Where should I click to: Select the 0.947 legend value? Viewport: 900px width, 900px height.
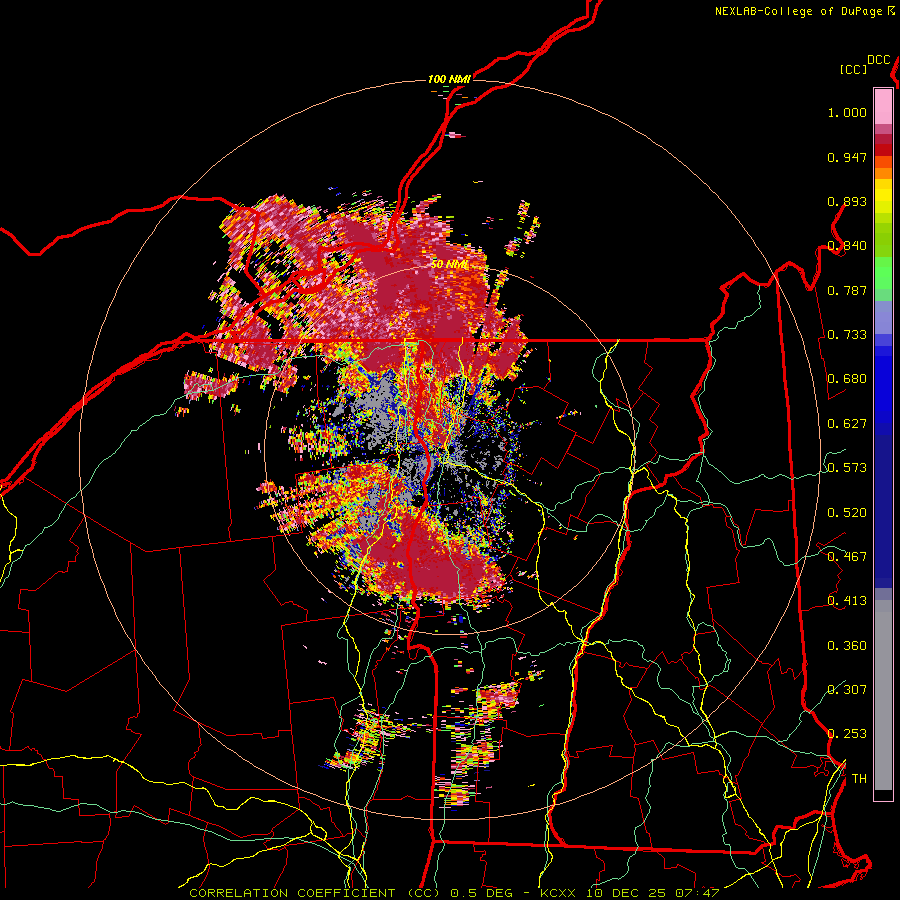point(847,157)
